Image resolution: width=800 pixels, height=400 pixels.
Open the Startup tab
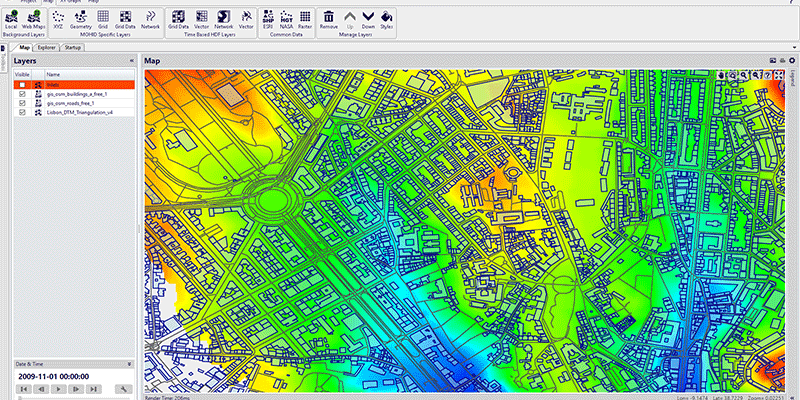73,47
